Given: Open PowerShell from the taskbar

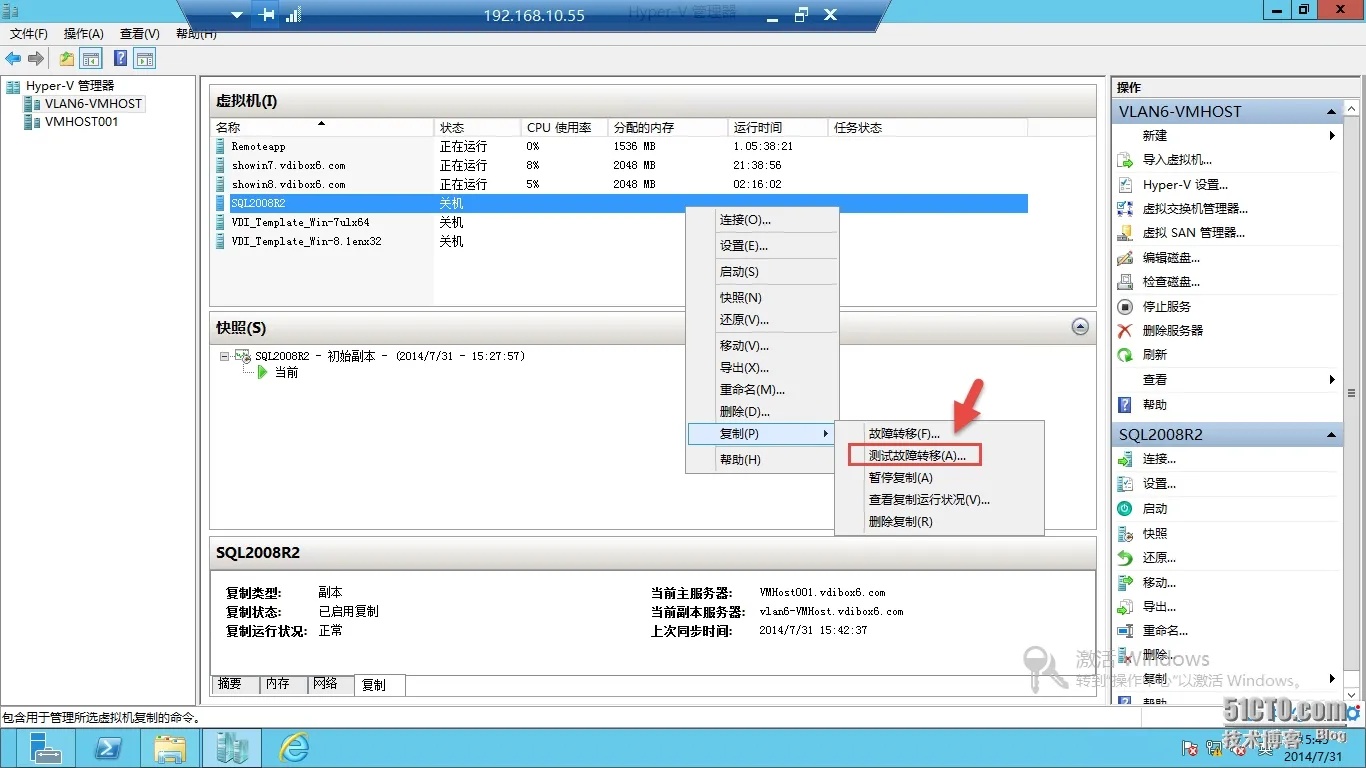Looking at the screenshot, I should point(108,748).
